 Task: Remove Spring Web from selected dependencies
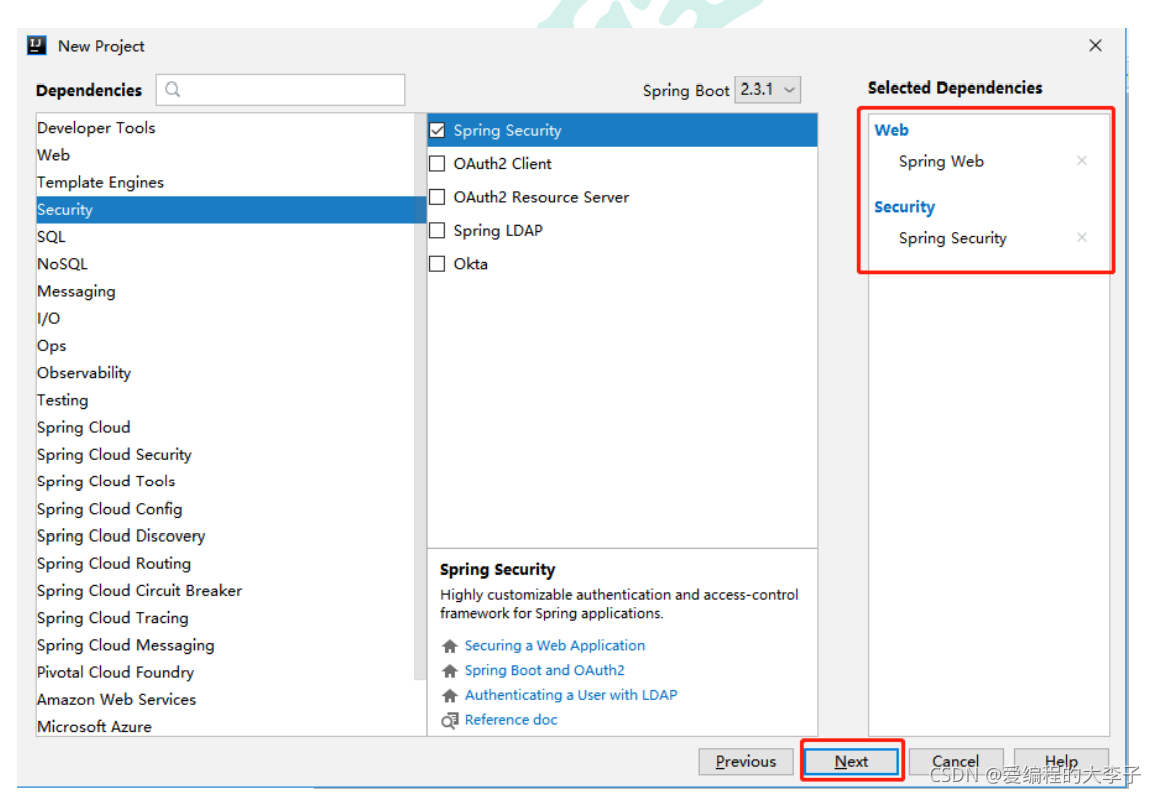click(1082, 161)
